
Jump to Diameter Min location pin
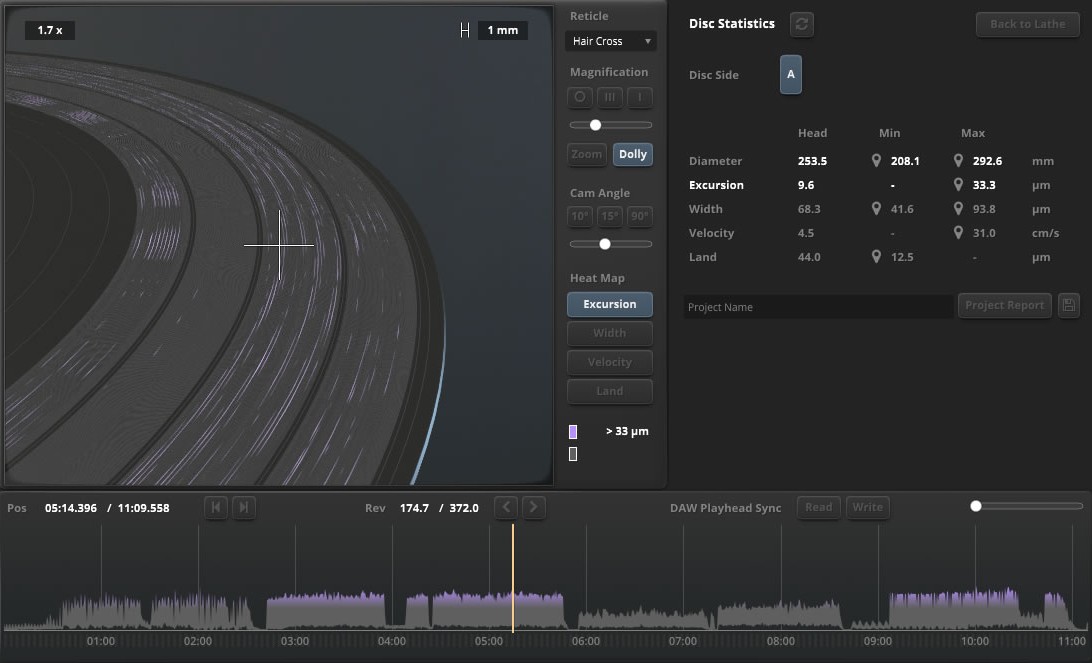pos(876,161)
